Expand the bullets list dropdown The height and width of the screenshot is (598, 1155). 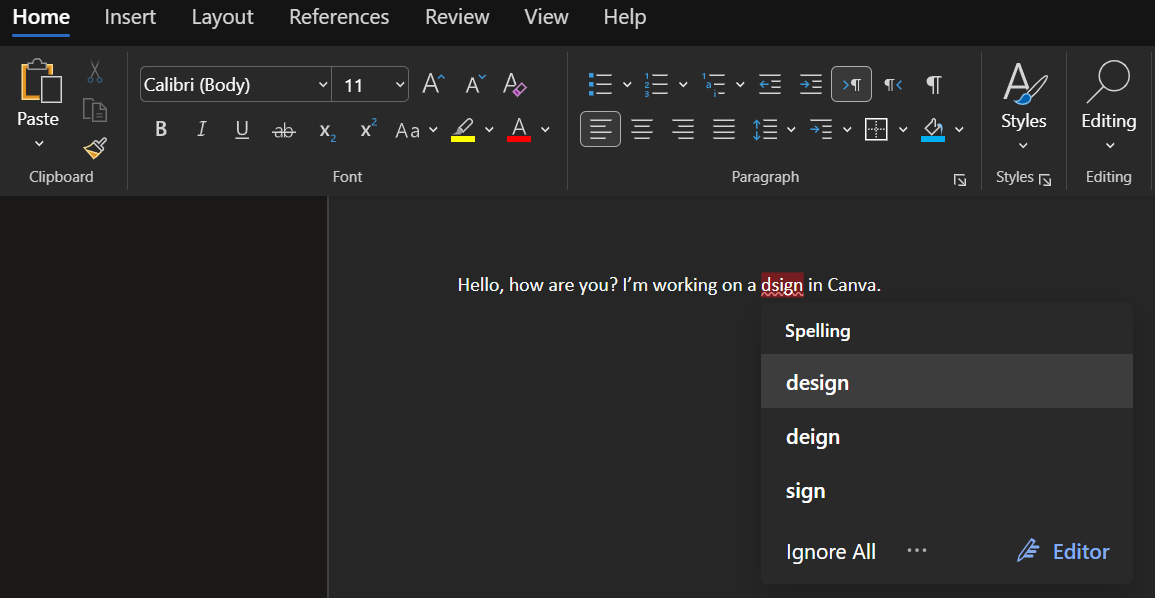coord(627,85)
